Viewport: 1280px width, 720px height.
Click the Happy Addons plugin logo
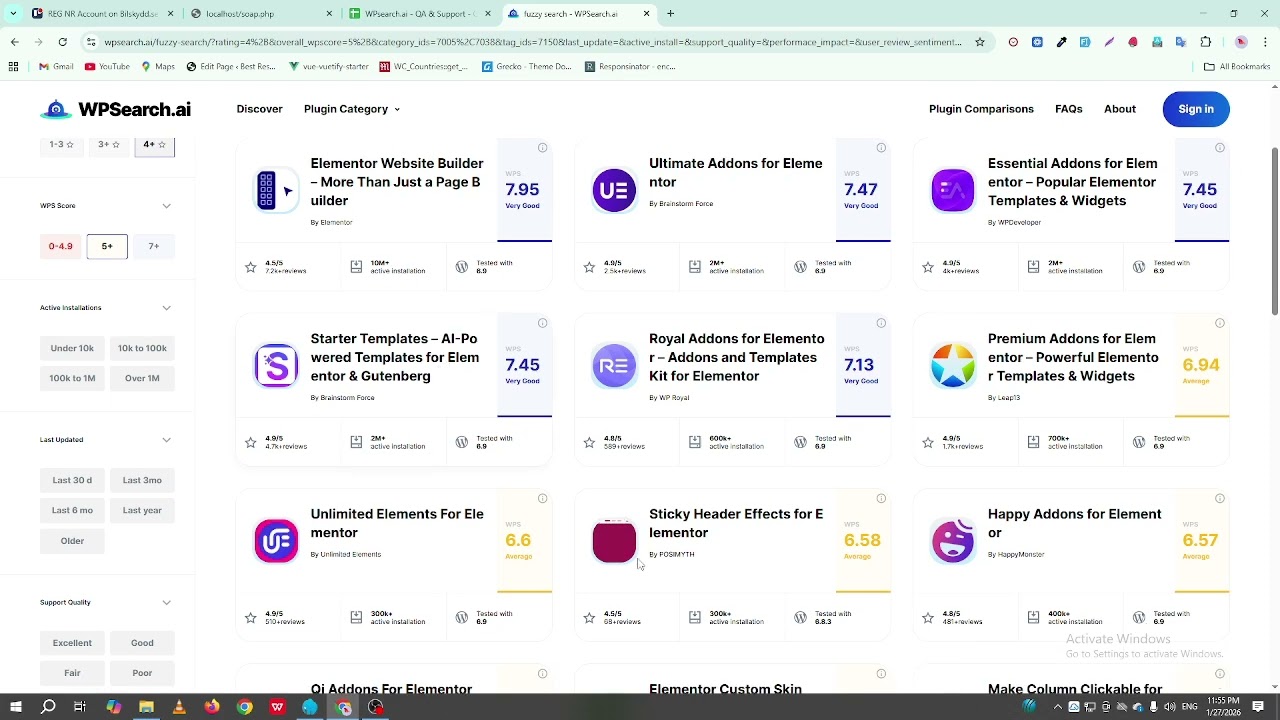pos(953,541)
